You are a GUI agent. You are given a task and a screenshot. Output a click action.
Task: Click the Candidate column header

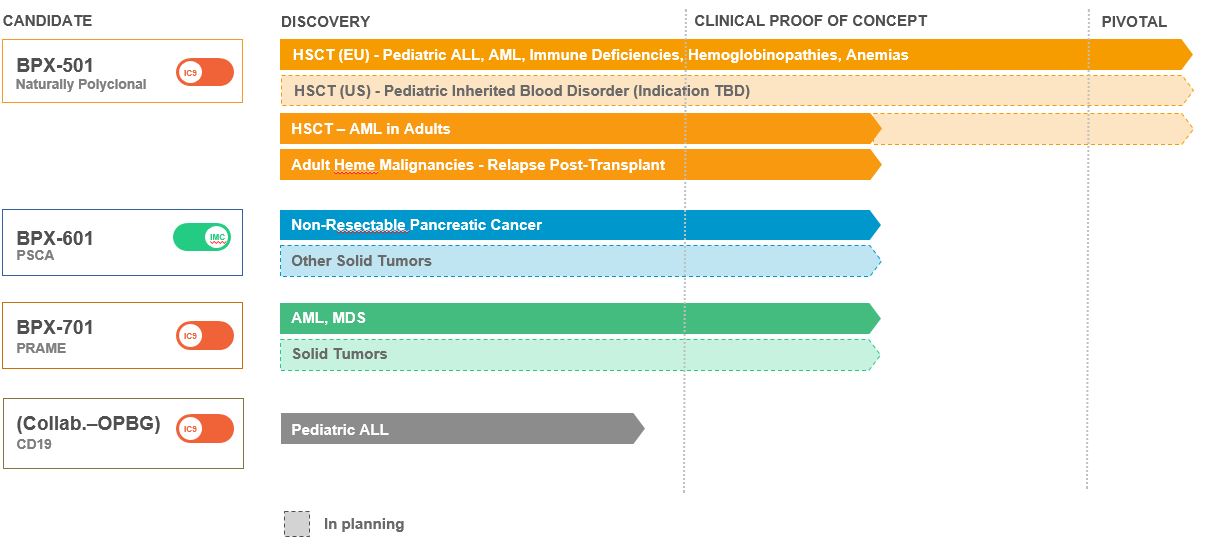(x=47, y=21)
